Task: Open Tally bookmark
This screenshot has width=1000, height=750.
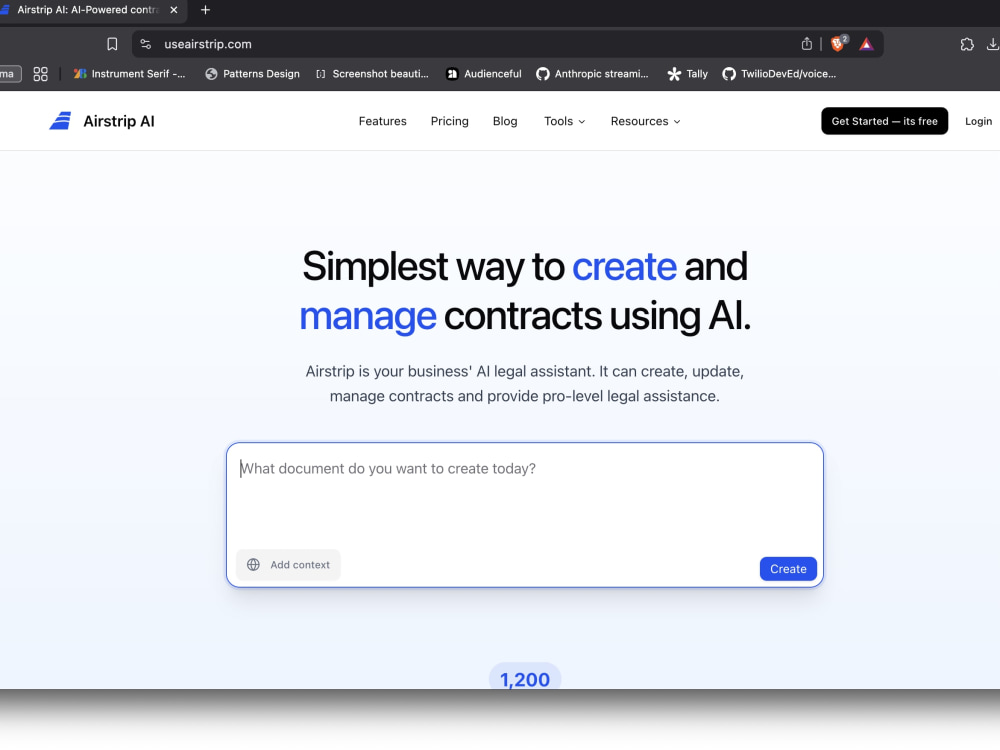Action: pyautogui.click(x=688, y=74)
